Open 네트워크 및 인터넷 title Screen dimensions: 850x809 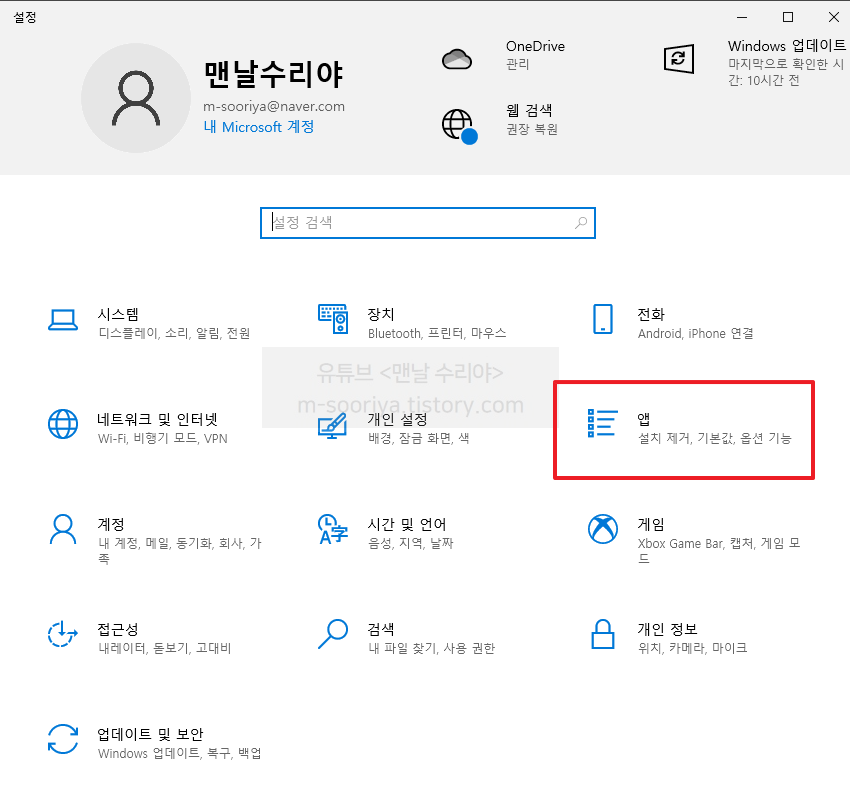tap(157, 419)
